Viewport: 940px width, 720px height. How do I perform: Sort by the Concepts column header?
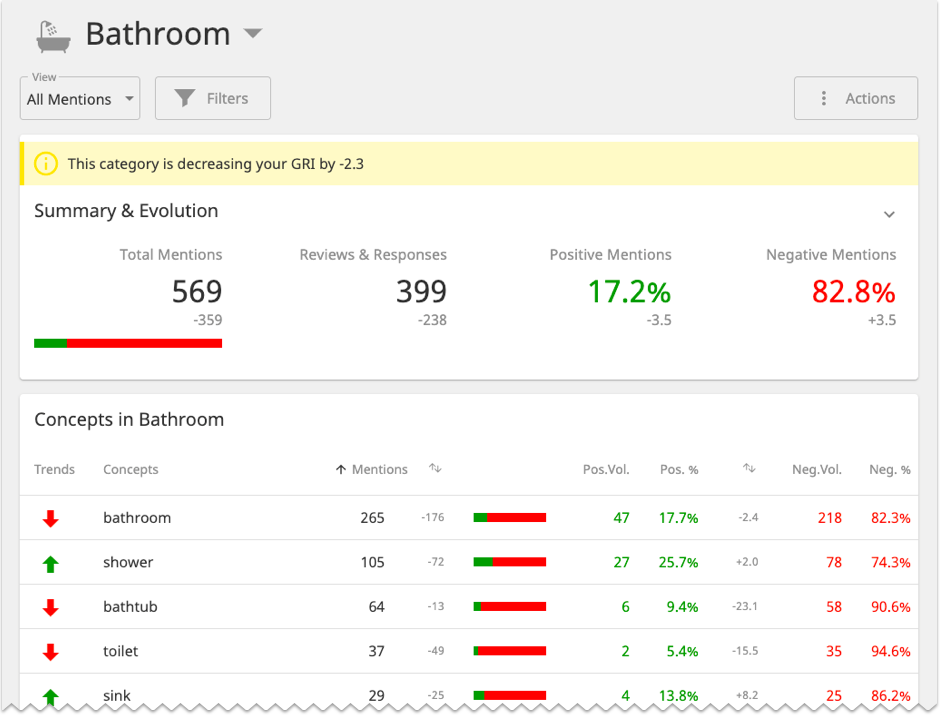[131, 469]
